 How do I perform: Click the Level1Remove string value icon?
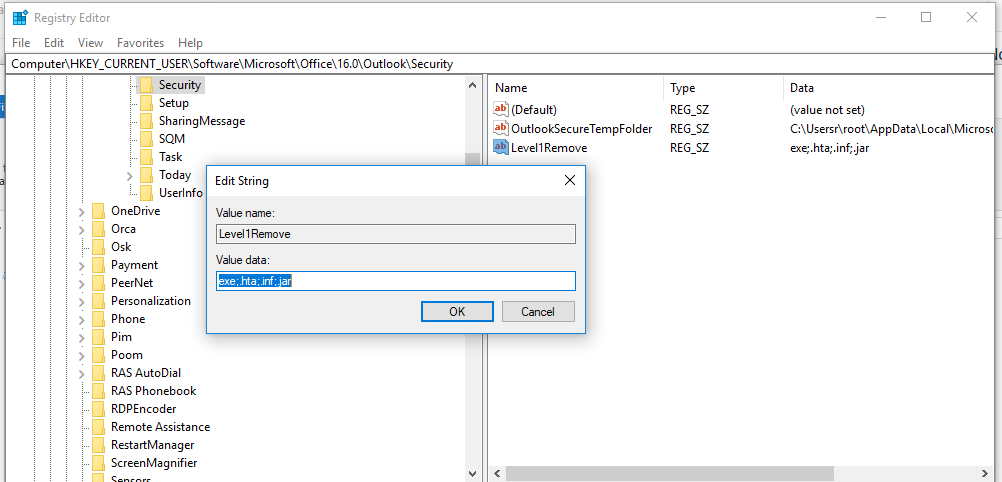click(500, 148)
